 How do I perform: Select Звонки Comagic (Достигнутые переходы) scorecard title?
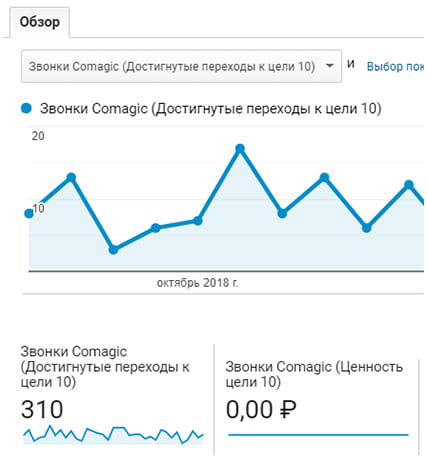pos(105,367)
